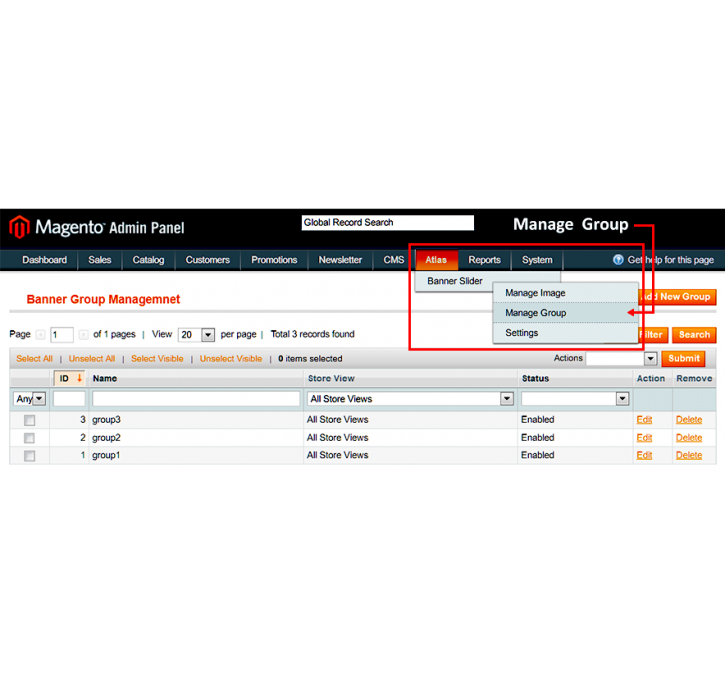Click Get help for this page link
Viewport: 725px width, 680px height.
[670, 260]
